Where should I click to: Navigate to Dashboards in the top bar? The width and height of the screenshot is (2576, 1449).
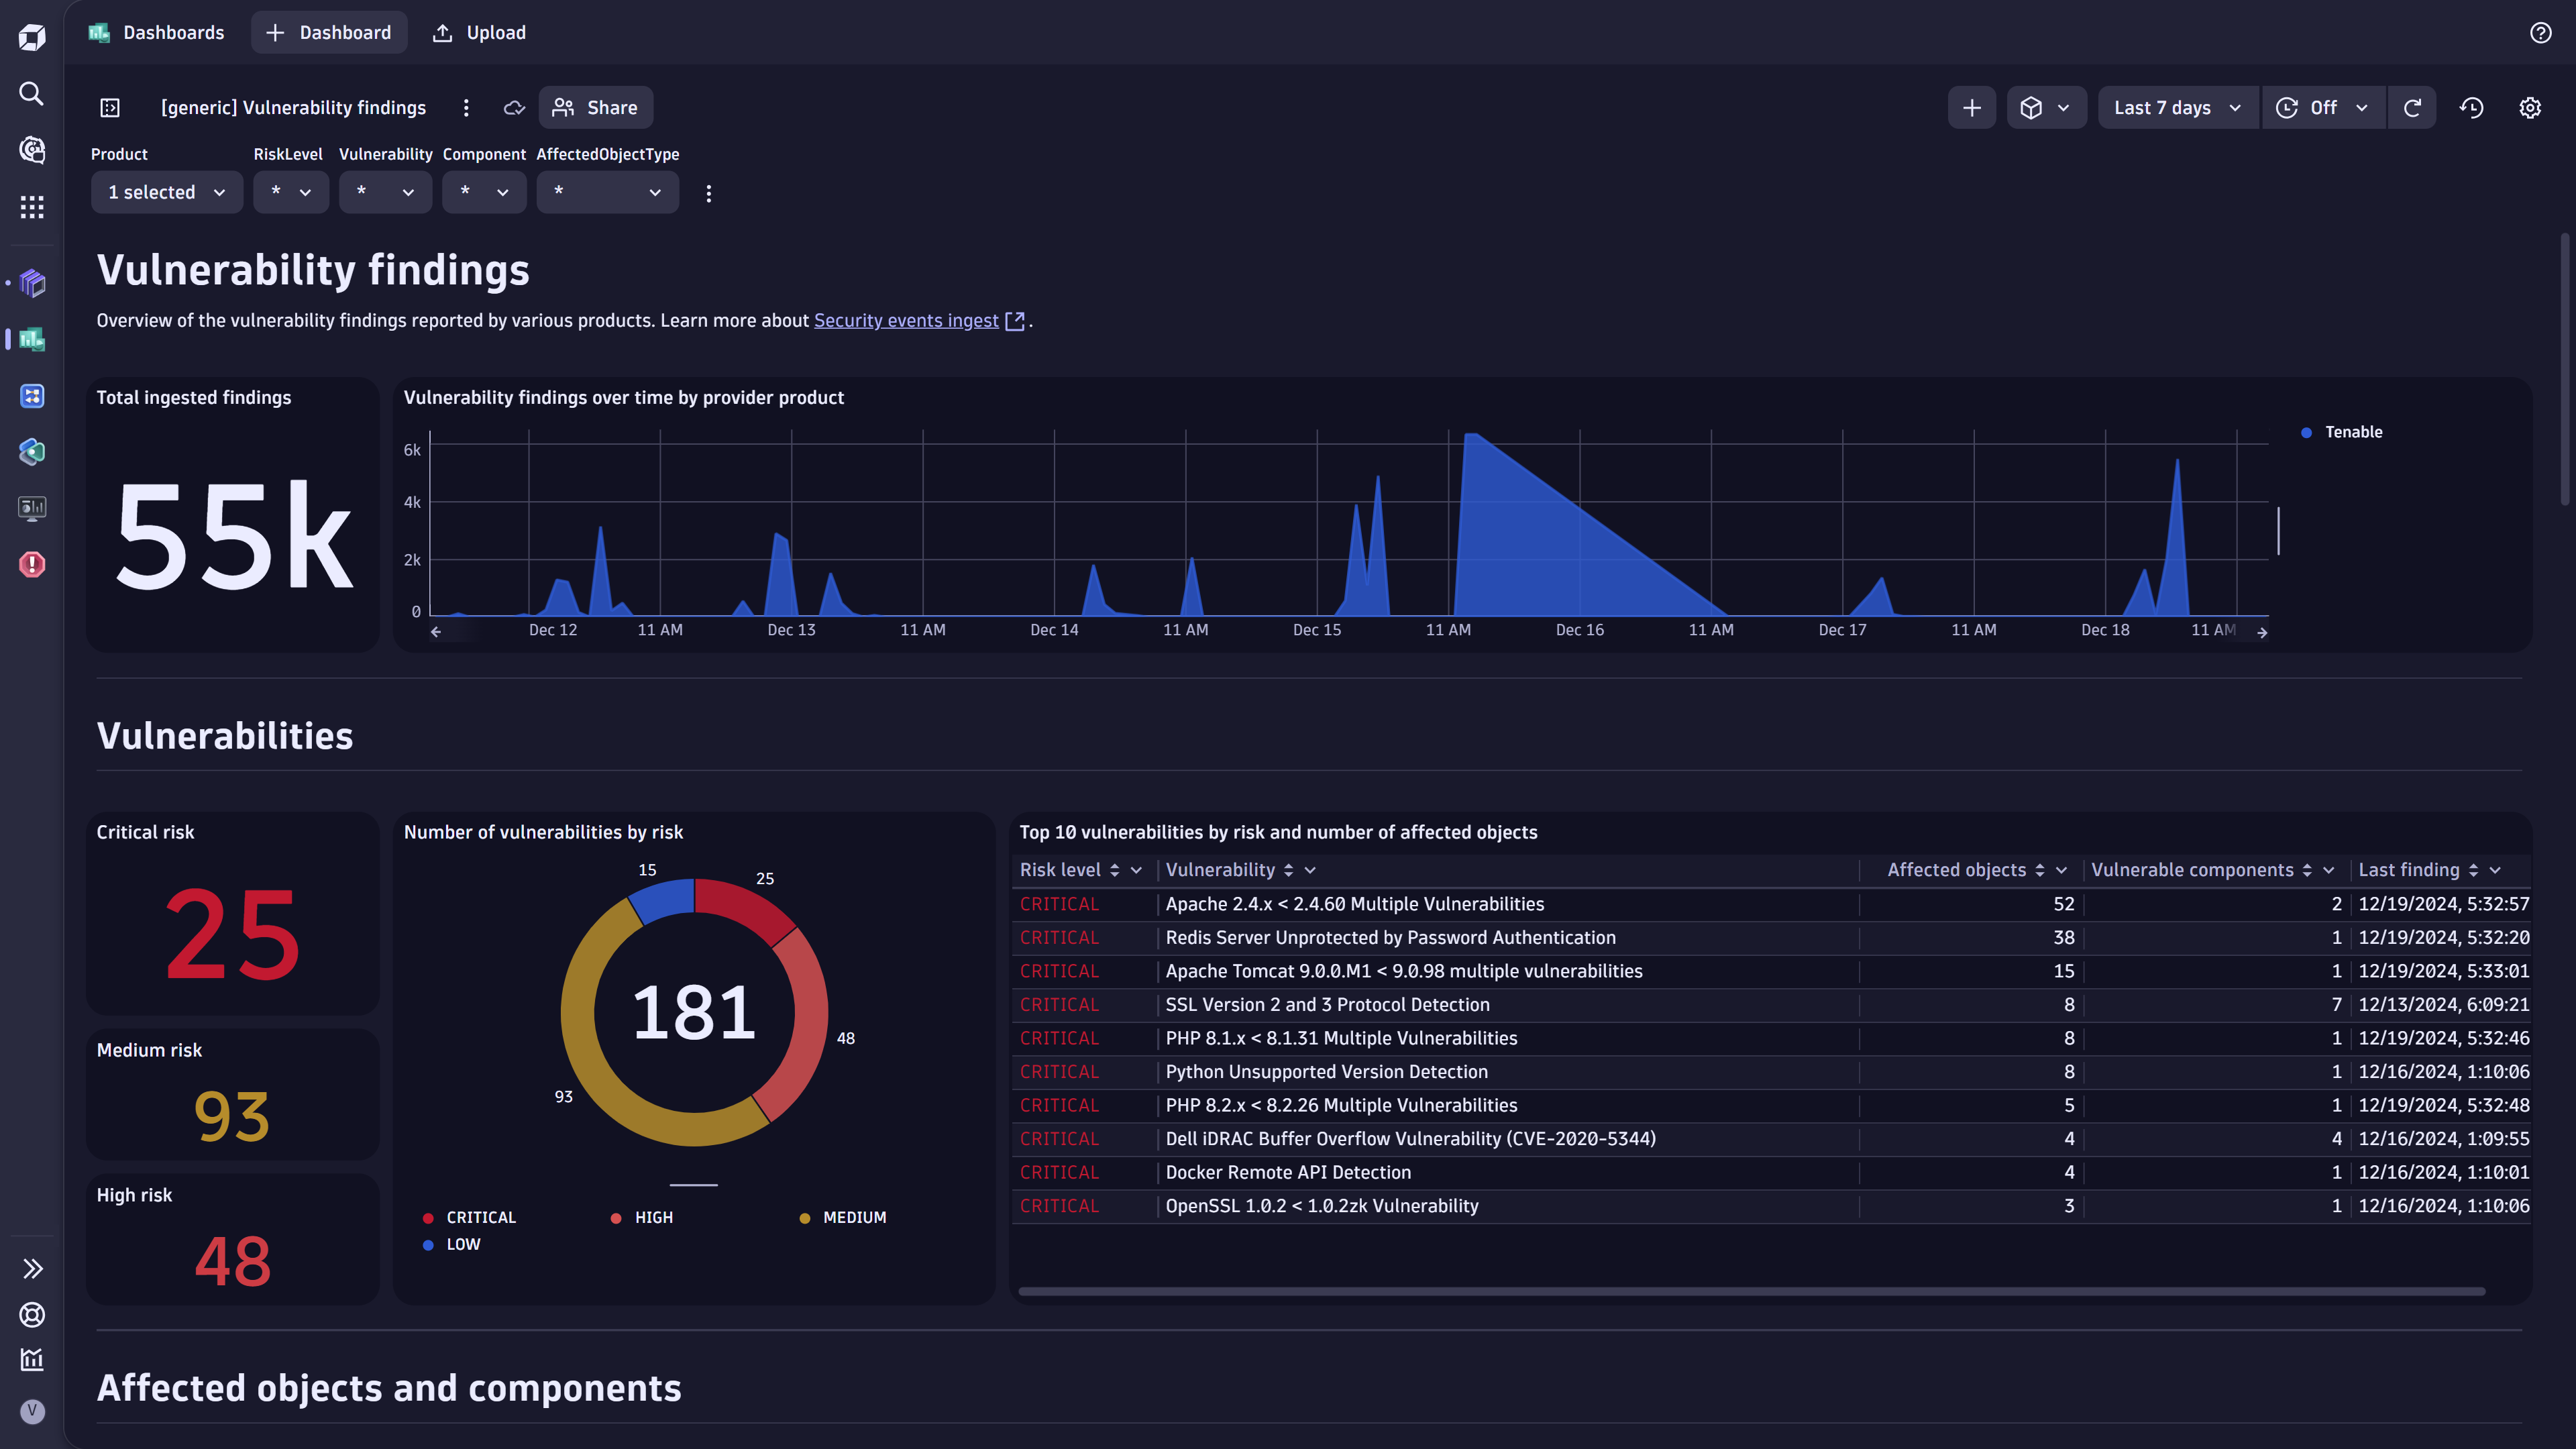pos(172,32)
